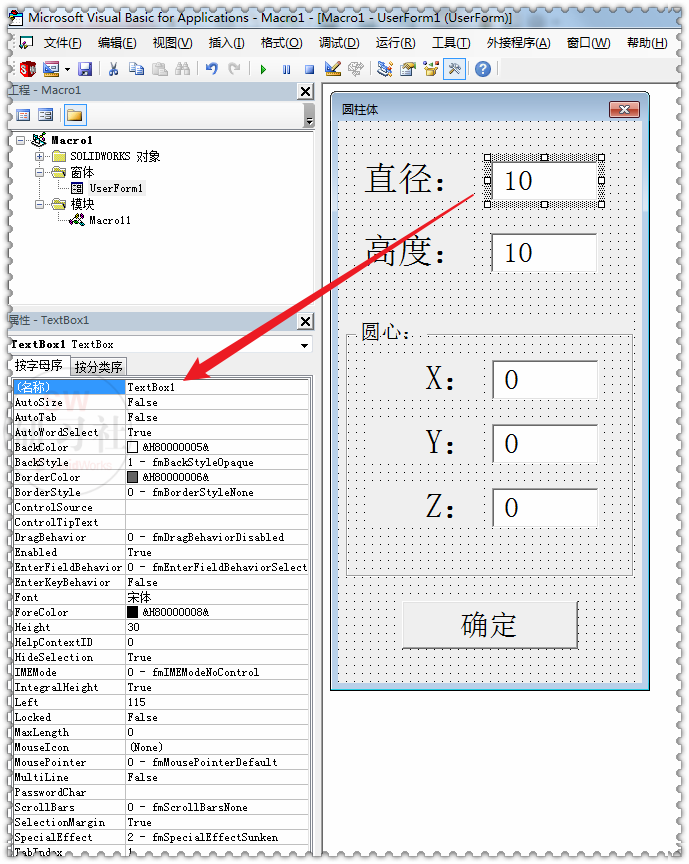The width and height of the screenshot is (689, 864).
Task: Select Macro11 module in project tree
Action: (x=110, y=220)
